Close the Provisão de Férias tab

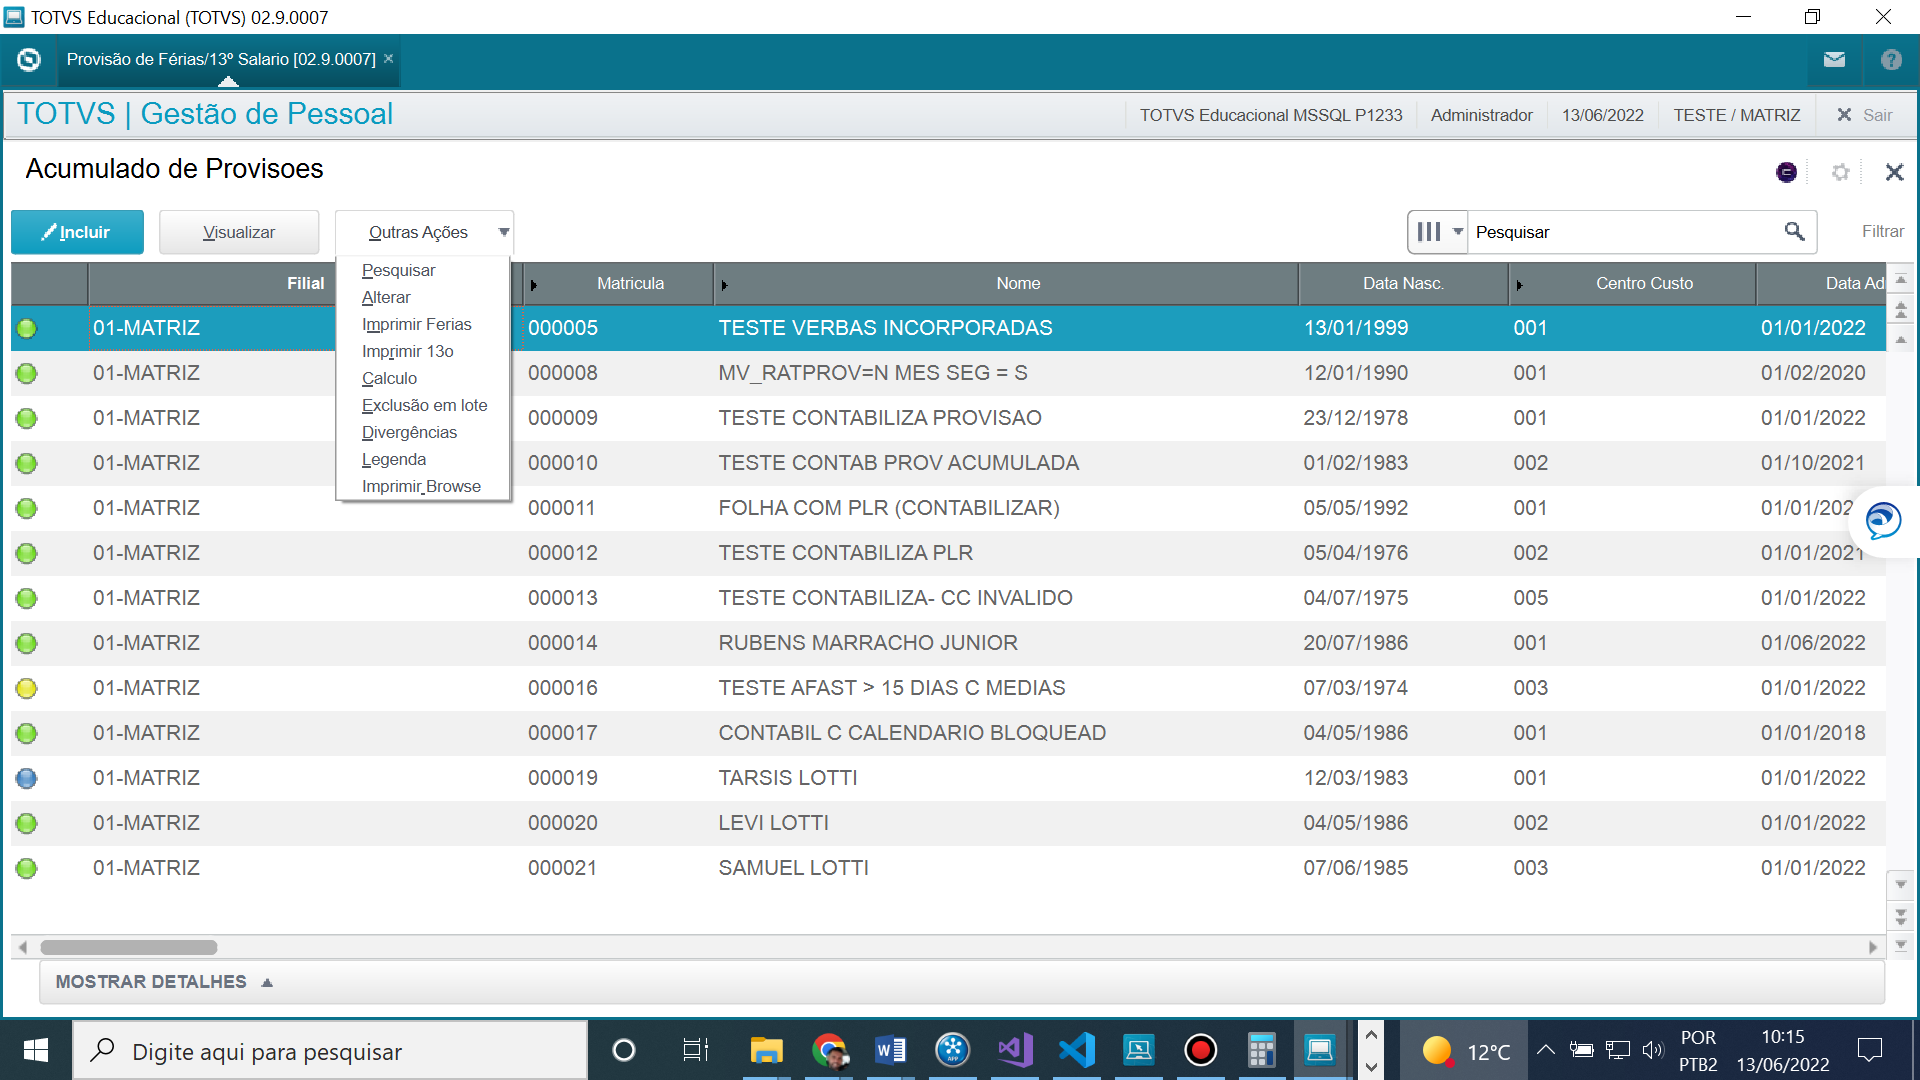tap(389, 59)
